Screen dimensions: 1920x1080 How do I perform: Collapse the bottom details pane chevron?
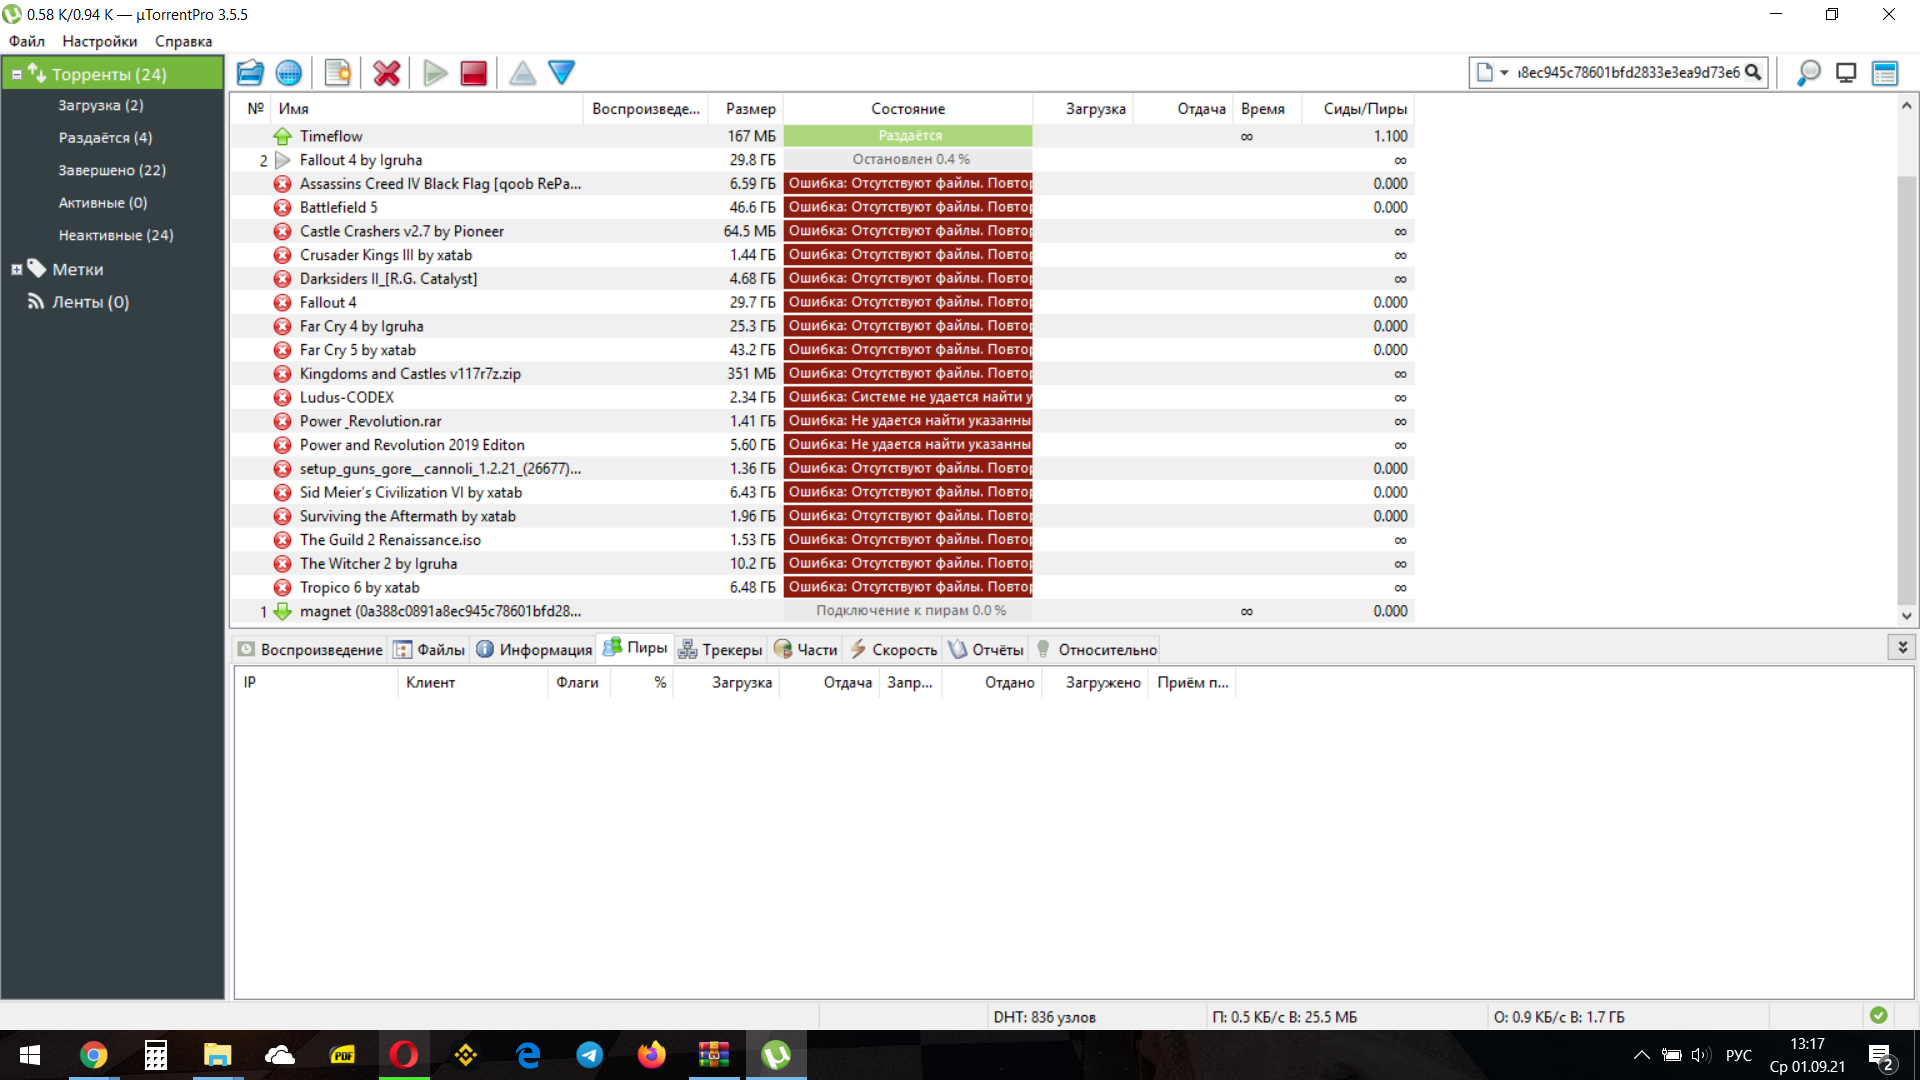1902,648
